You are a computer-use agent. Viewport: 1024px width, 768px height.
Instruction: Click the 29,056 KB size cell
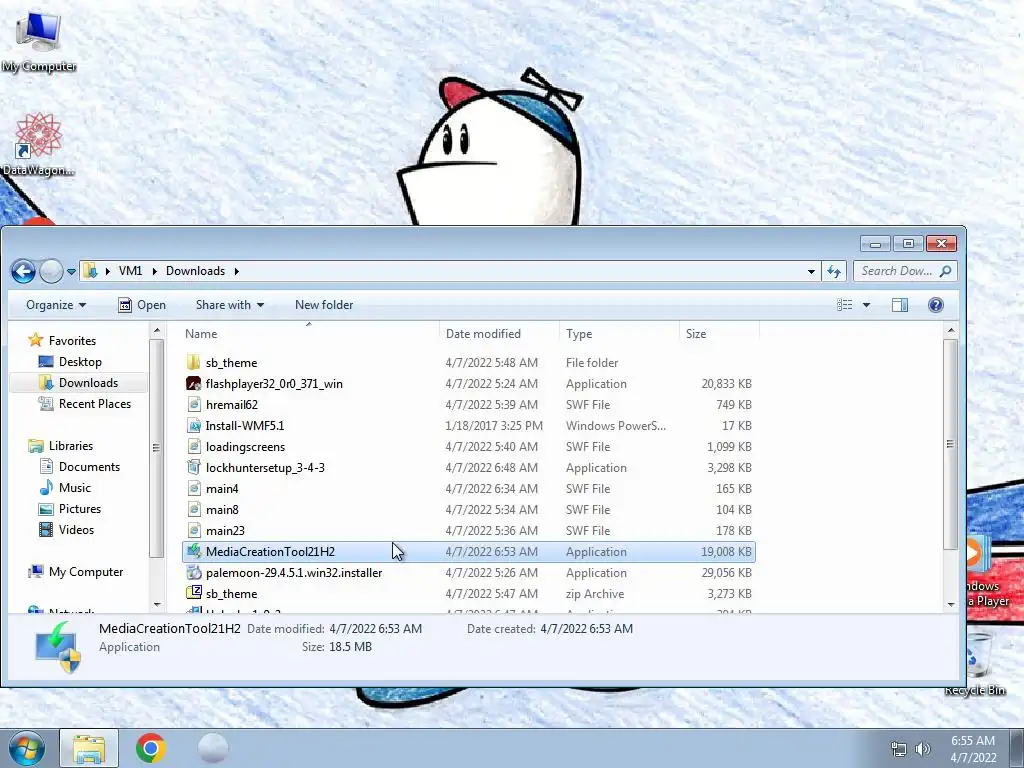(x=726, y=573)
